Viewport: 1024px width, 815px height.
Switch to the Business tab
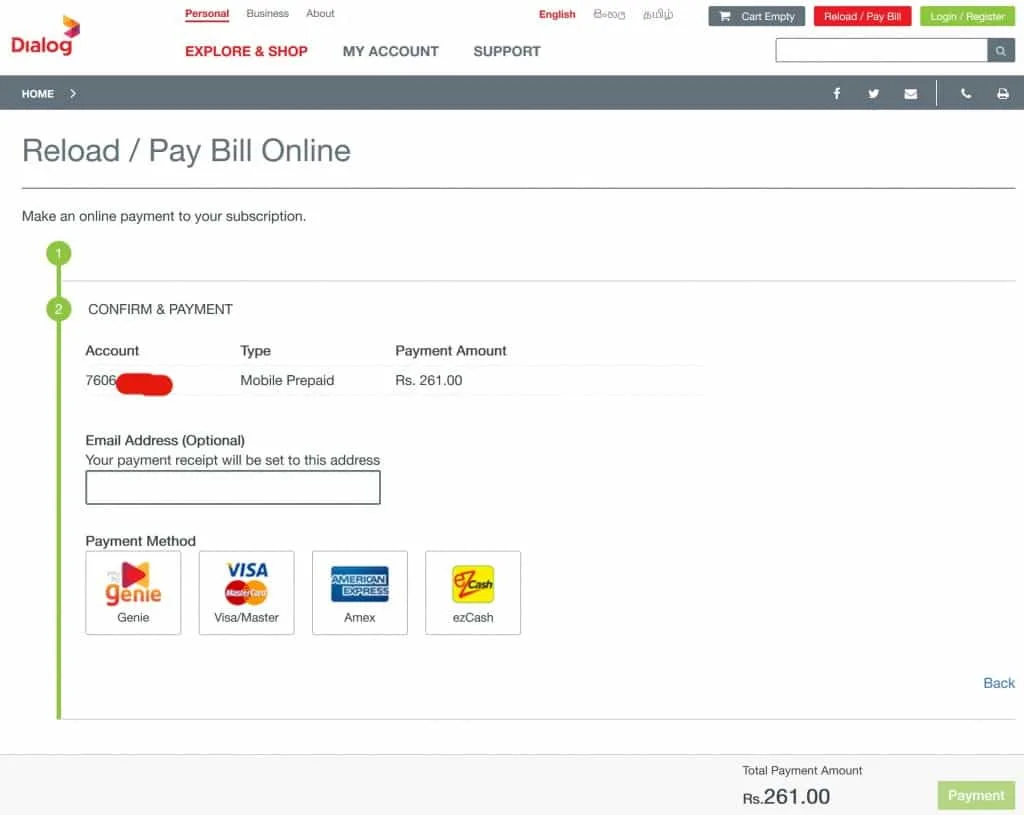(267, 14)
